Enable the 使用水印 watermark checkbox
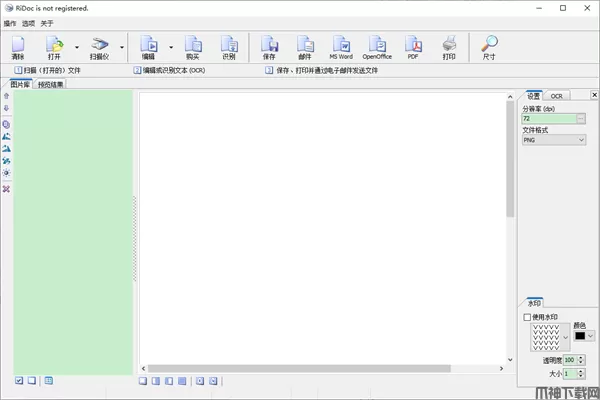This screenshot has width=600, height=400. coord(528,318)
